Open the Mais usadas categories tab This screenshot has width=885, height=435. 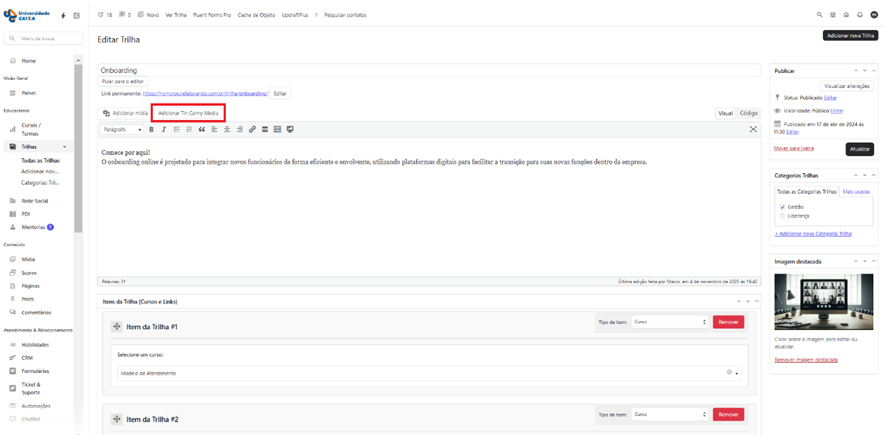856,191
